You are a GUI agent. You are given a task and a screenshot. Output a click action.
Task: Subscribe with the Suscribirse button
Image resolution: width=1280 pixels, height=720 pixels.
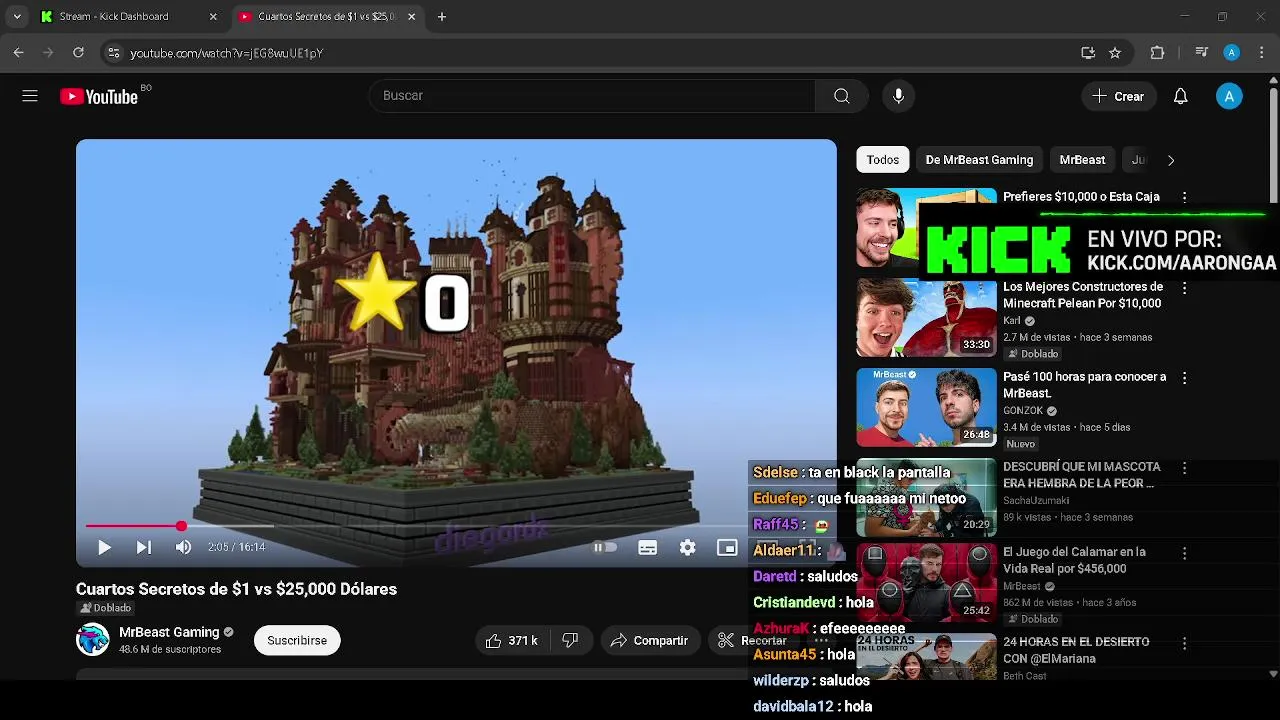(x=297, y=640)
